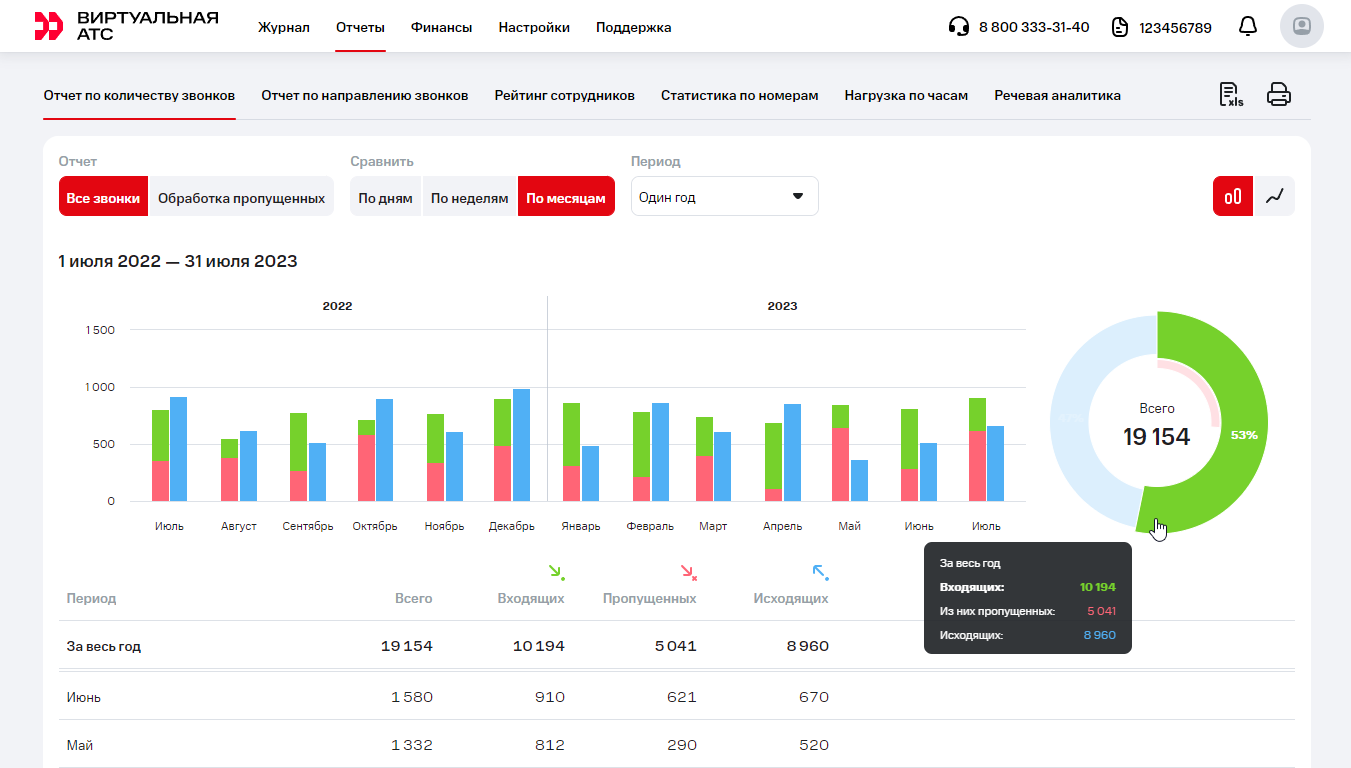Viewport: 1351px width, 768px height.
Task: Select Обработка пропущенных report
Action: [241, 198]
